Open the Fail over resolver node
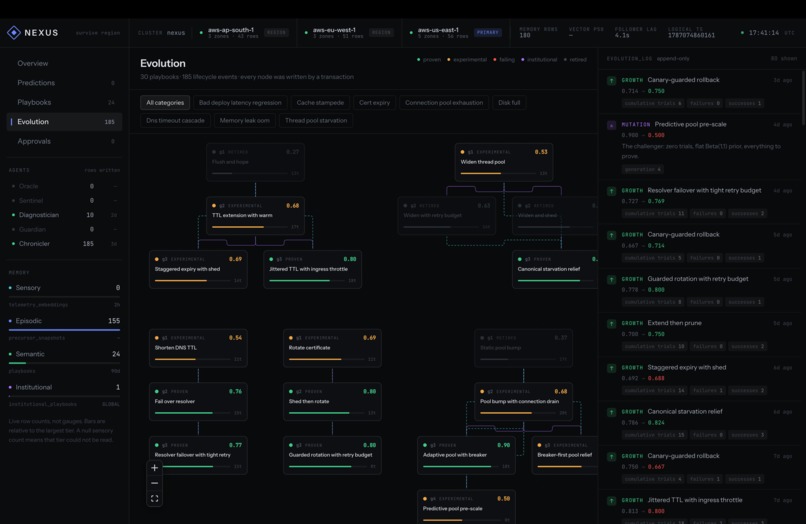 pos(198,402)
